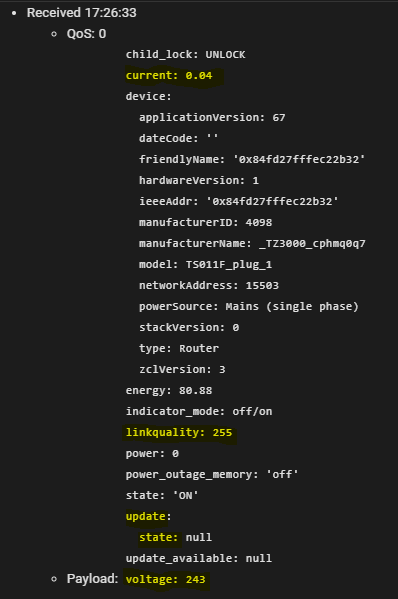Click the energy: 80.88 line

(x=169, y=390)
